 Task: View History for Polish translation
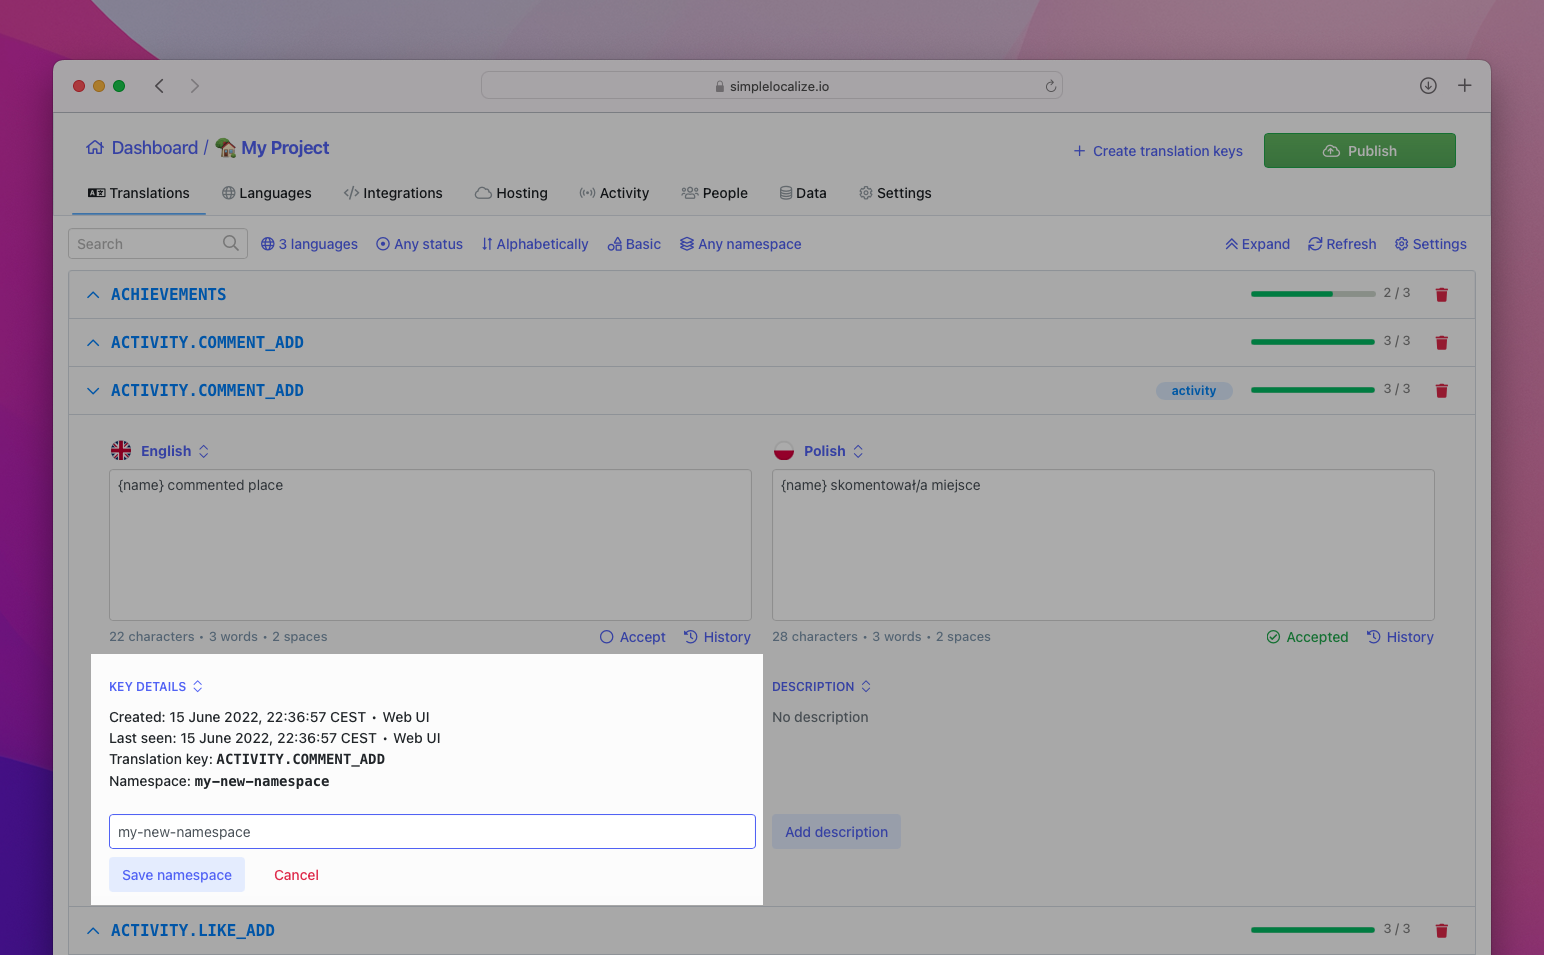[1400, 637]
